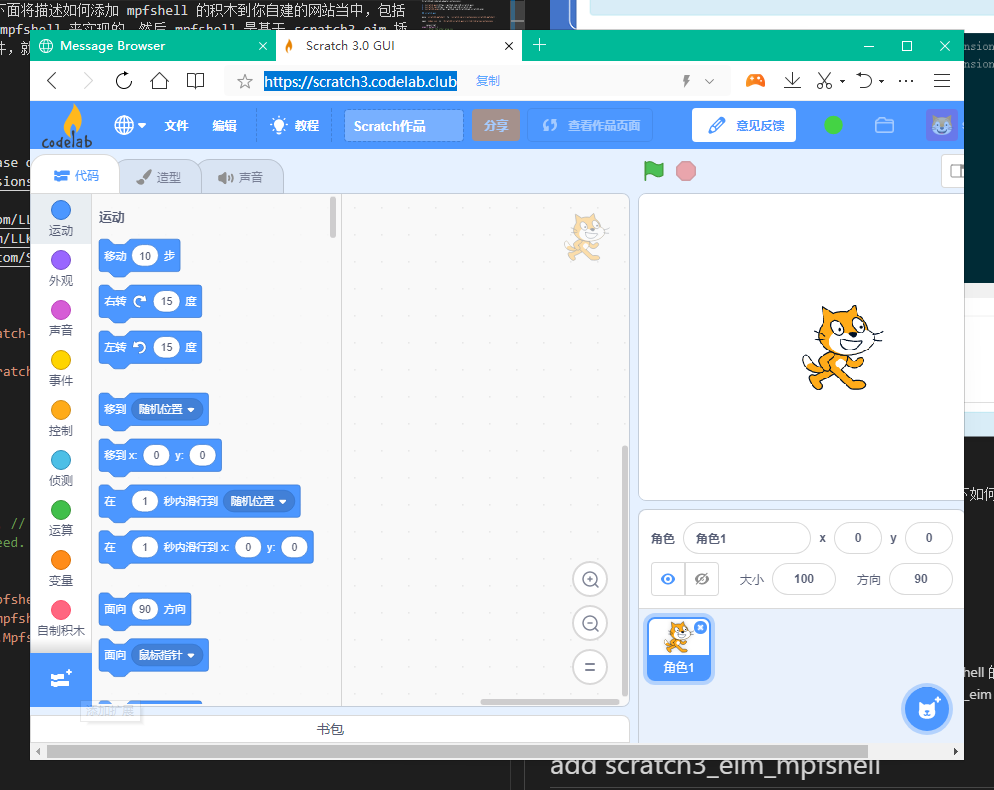Screen dimensions: 994x790
Task: Zoom out the code workspace
Action: point(590,623)
